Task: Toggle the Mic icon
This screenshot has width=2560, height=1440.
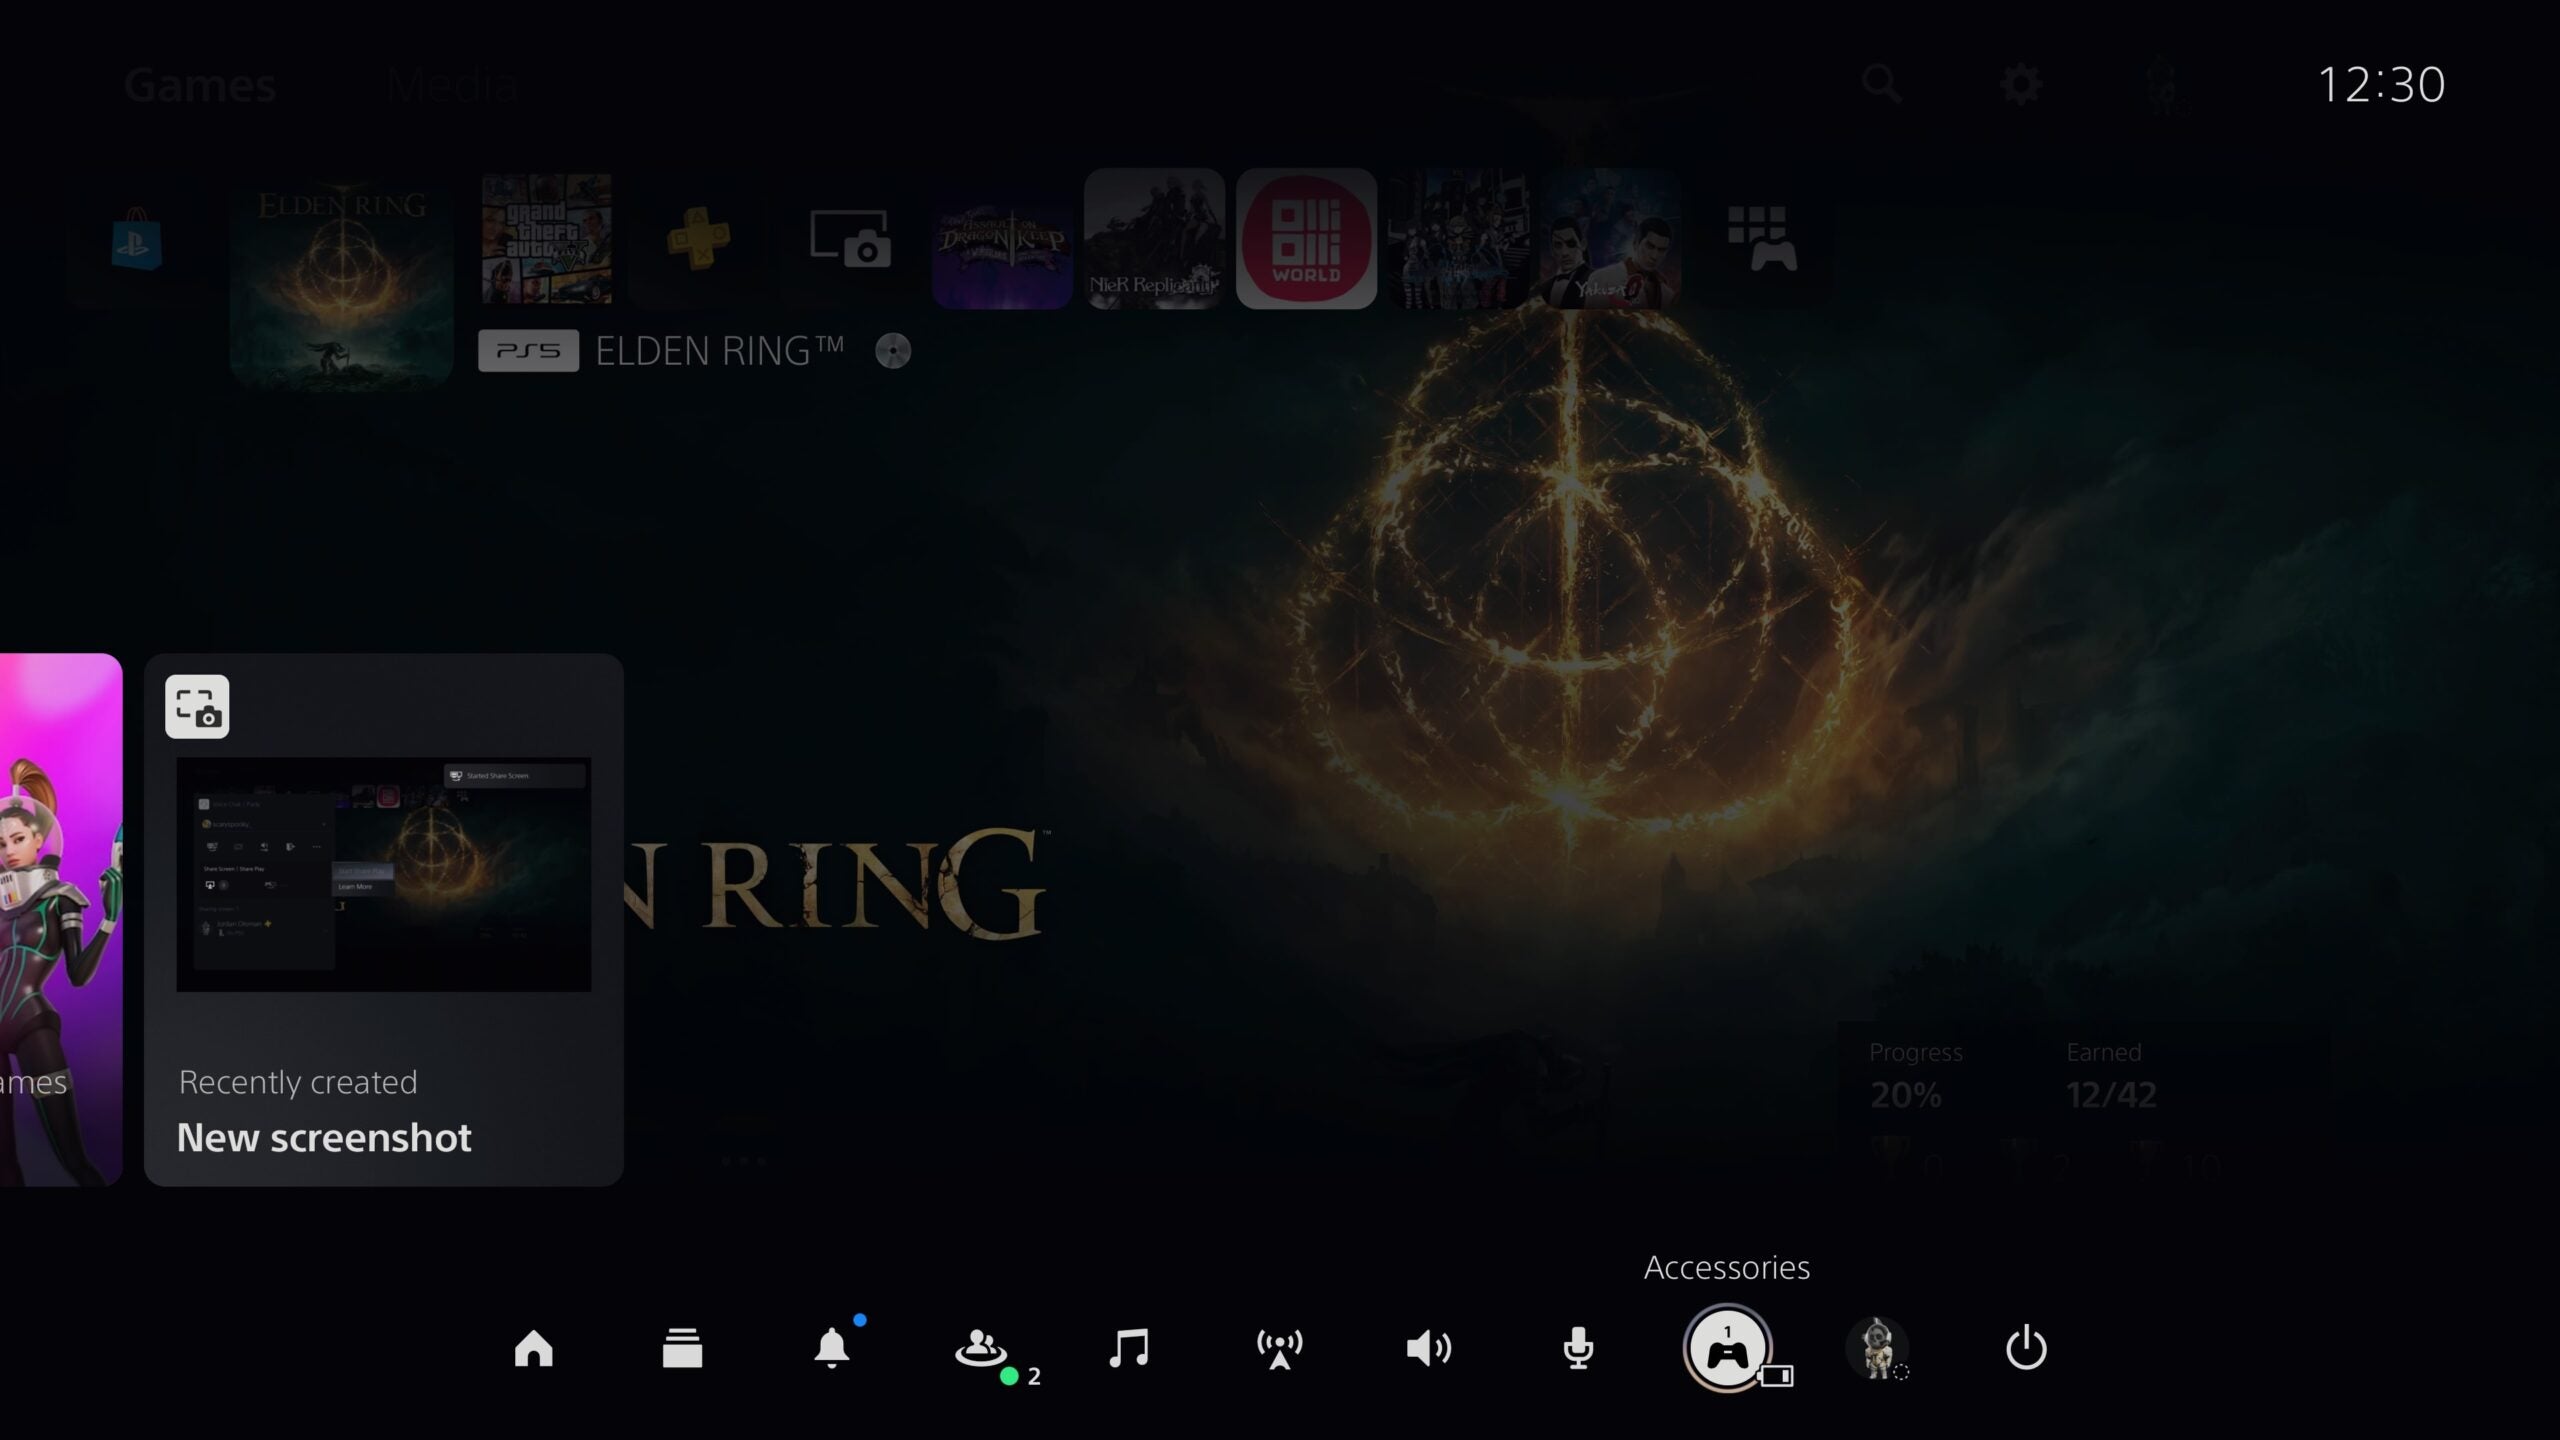Action: 1577,1348
